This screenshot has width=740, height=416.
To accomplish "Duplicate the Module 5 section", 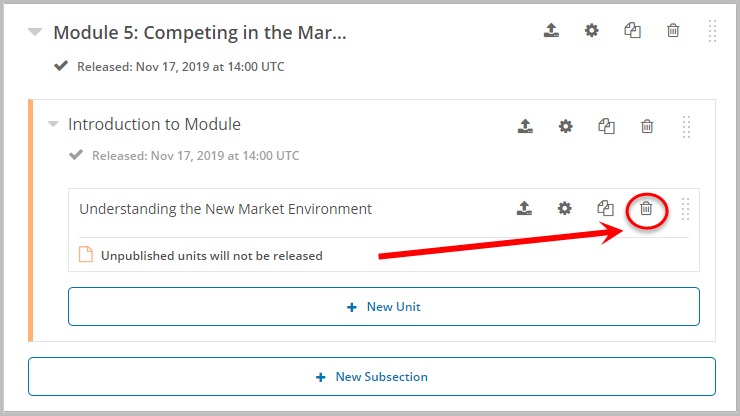I will click(x=632, y=31).
